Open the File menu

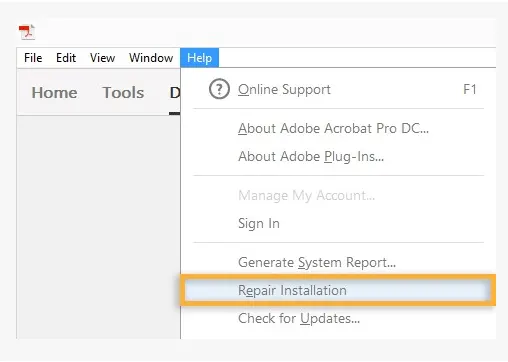coord(33,58)
